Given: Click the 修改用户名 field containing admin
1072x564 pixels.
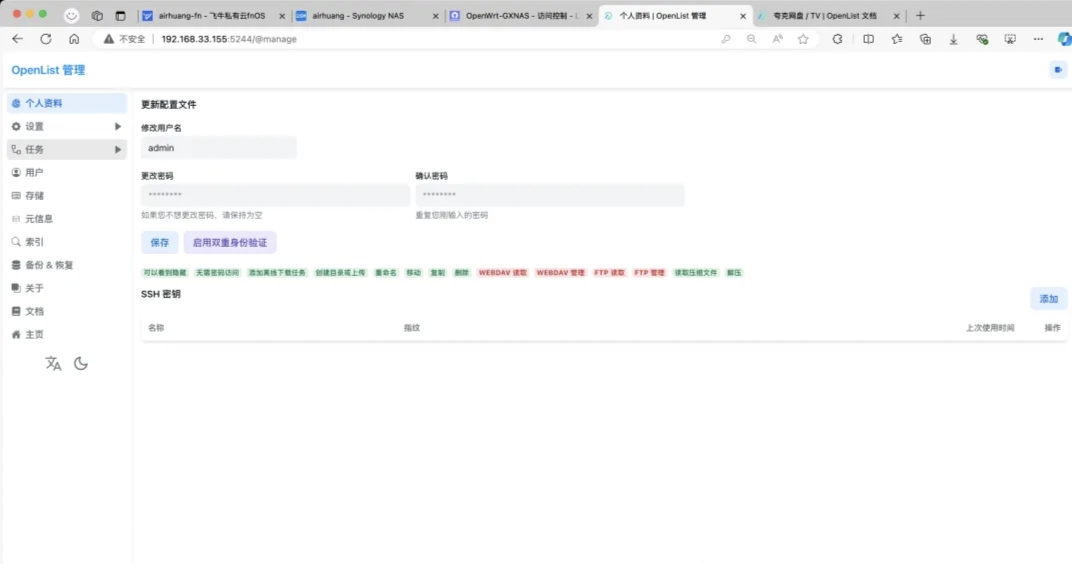Looking at the screenshot, I should click(219, 148).
